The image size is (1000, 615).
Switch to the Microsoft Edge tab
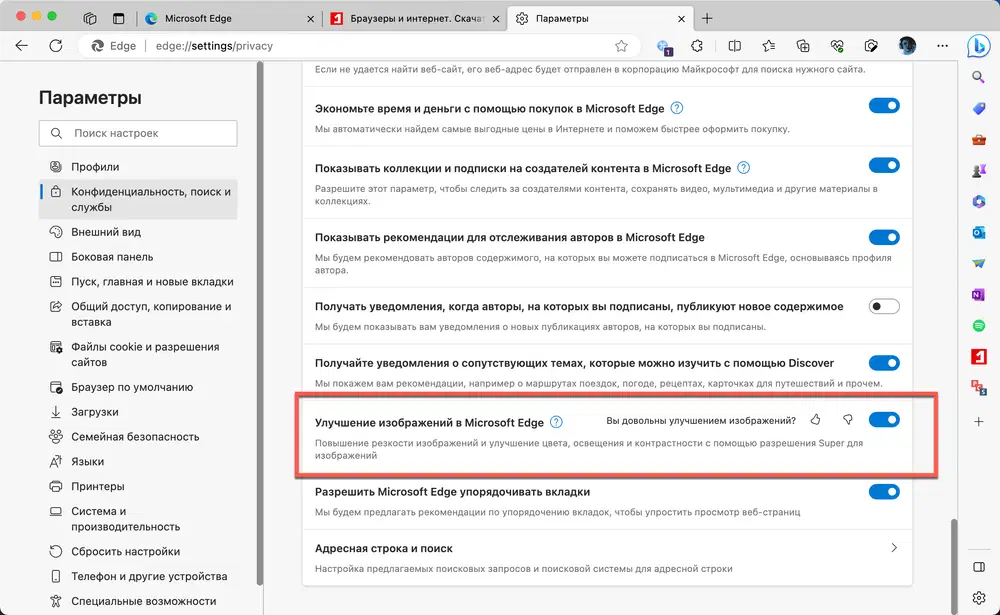click(x=230, y=19)
